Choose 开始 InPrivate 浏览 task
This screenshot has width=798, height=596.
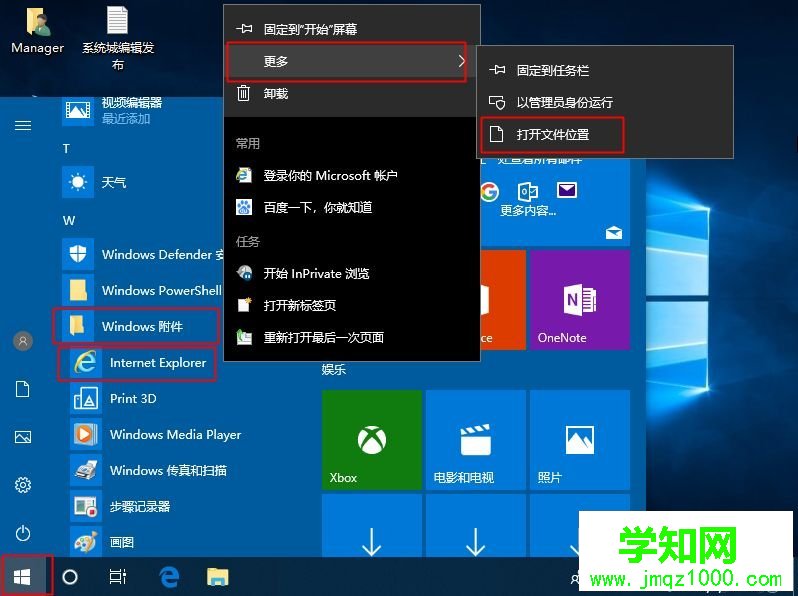pos(352,273)
